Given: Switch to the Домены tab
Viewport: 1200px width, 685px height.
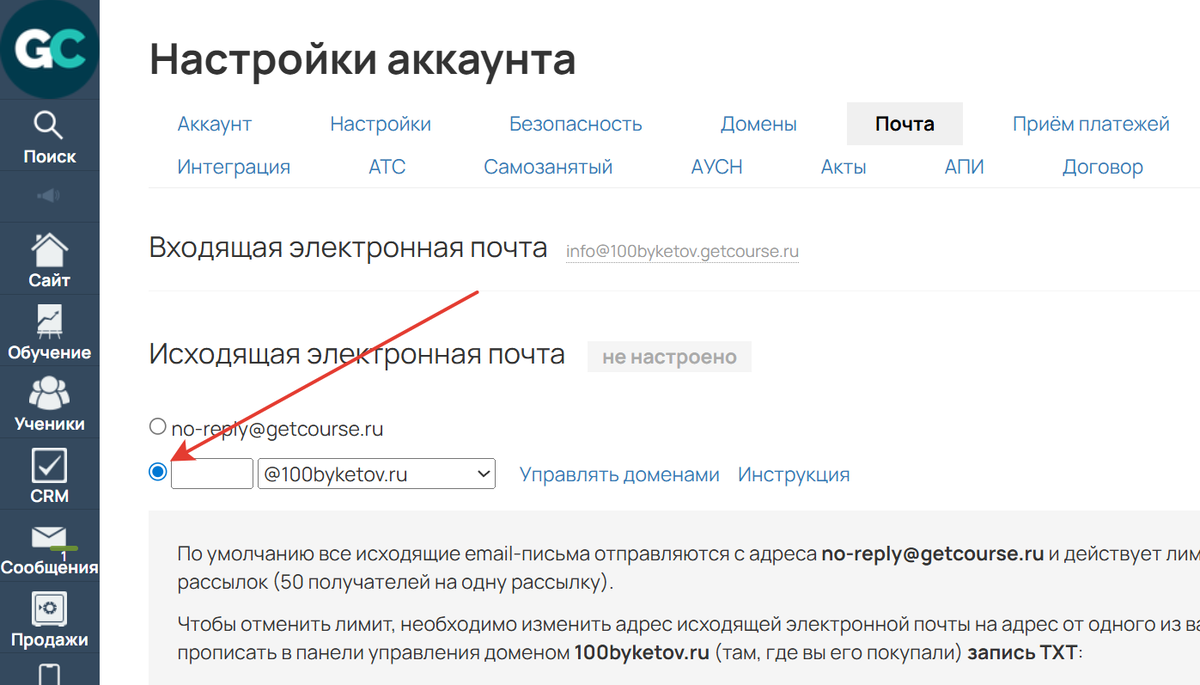Looking at the screenshot, I should coord(759,124).
